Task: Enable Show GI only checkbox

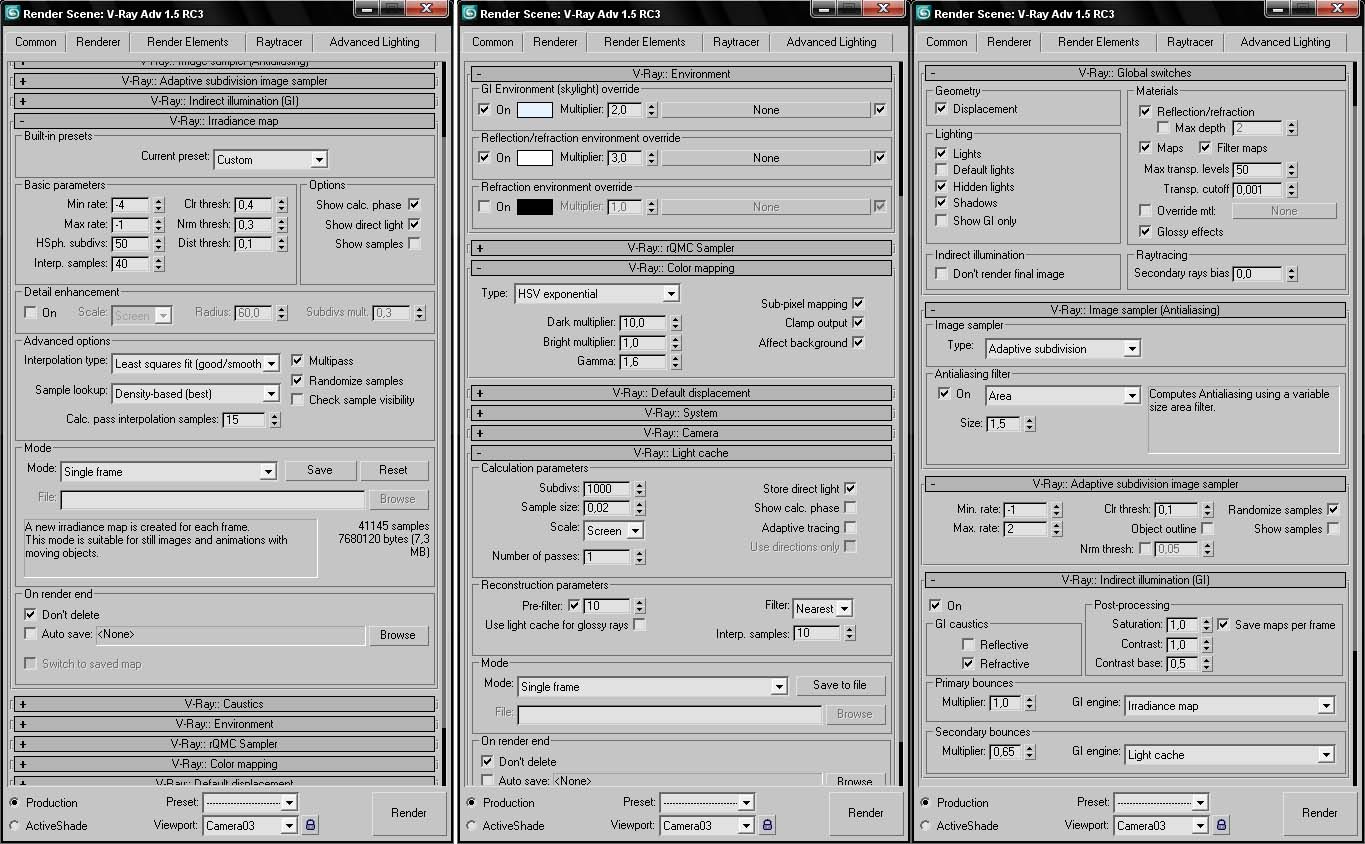Action: tap(941, 220)
